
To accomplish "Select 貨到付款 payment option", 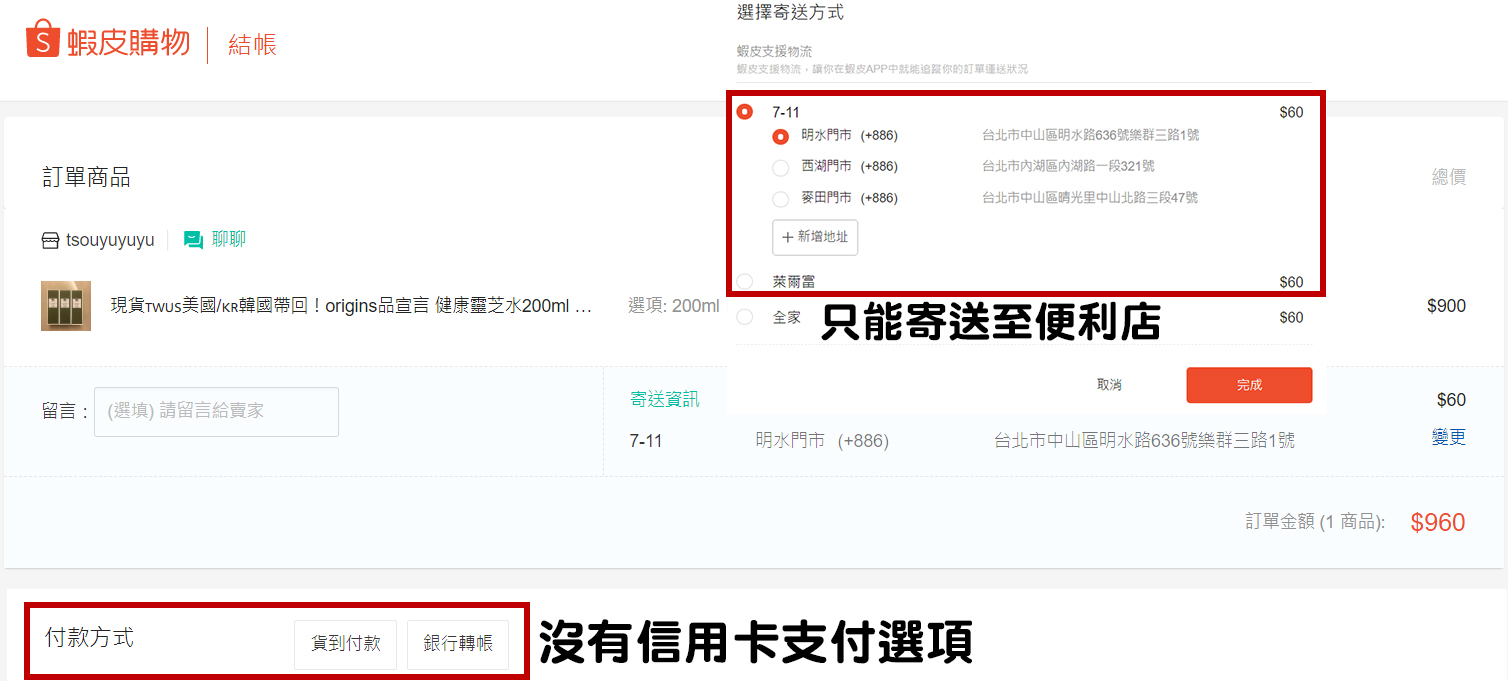I will coord(345,645).
